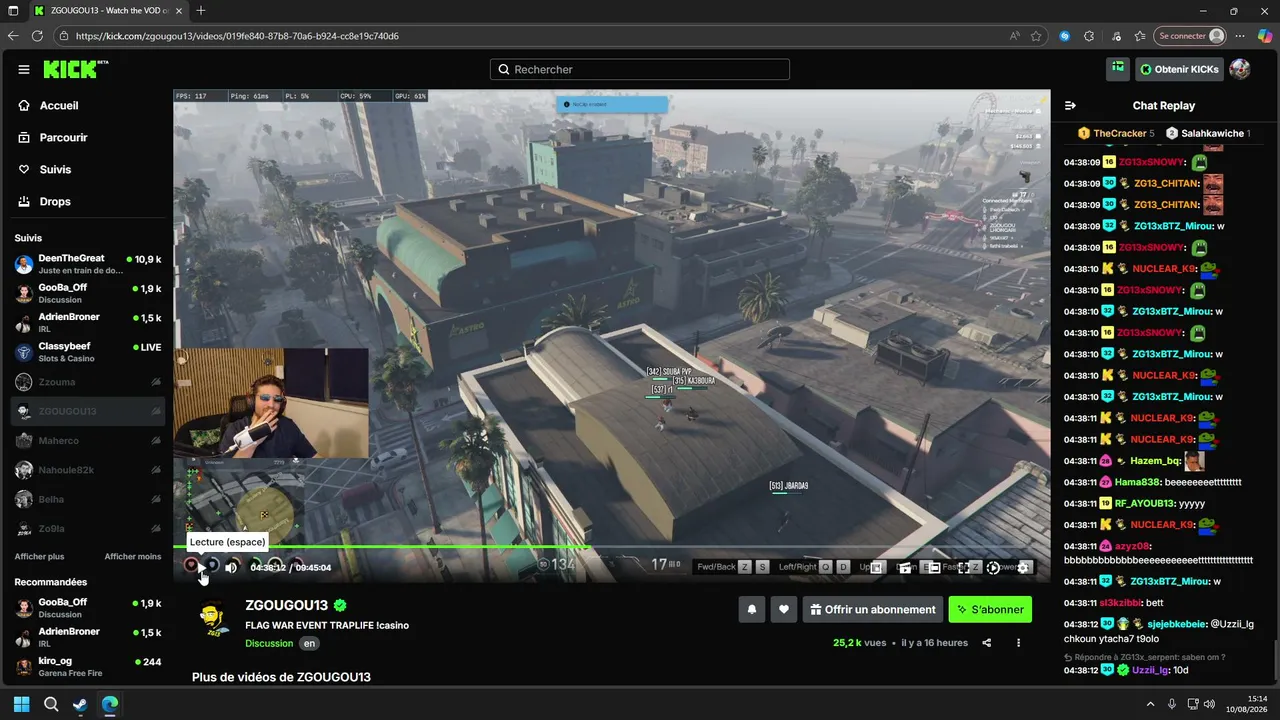Open the Windows Start menu
Image resolution: width=1280 pixels, height=720 pixels.
22,704
